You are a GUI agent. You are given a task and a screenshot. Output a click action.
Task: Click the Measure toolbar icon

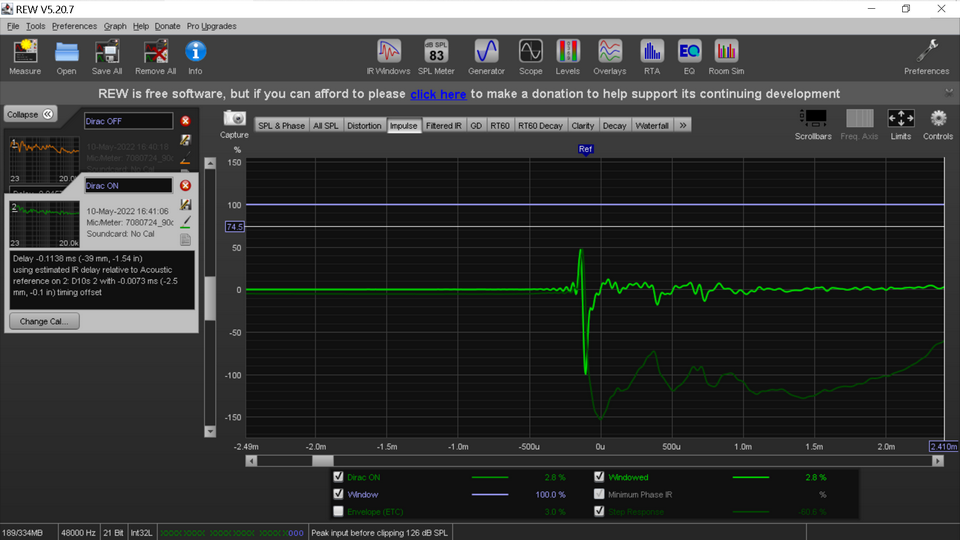tap(25, 56)
